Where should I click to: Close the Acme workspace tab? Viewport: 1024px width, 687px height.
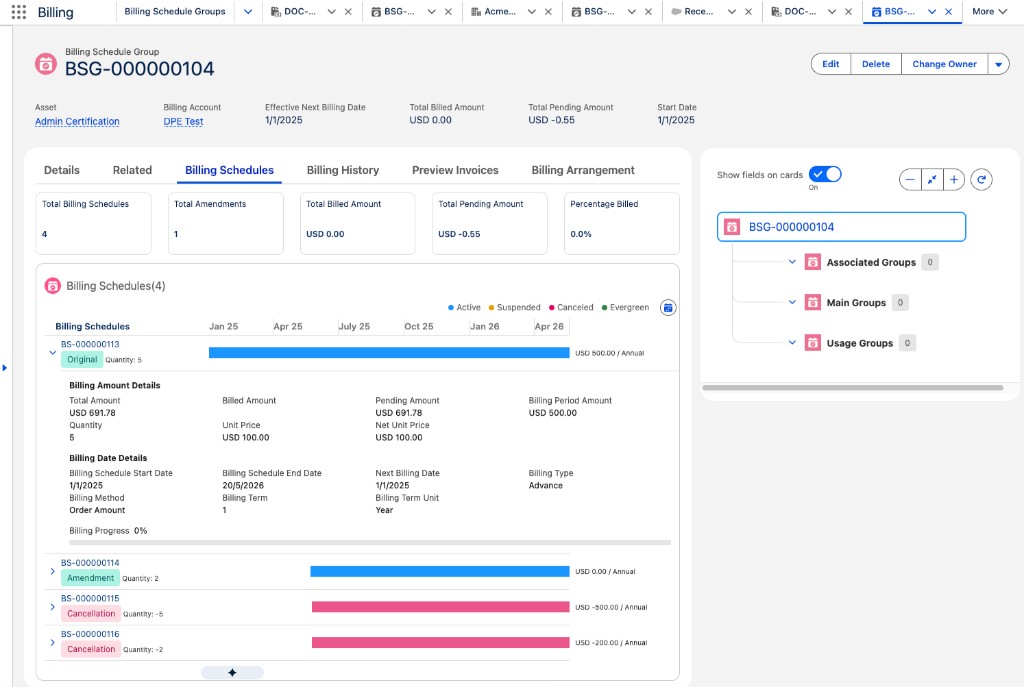click(x=548, y=12)
